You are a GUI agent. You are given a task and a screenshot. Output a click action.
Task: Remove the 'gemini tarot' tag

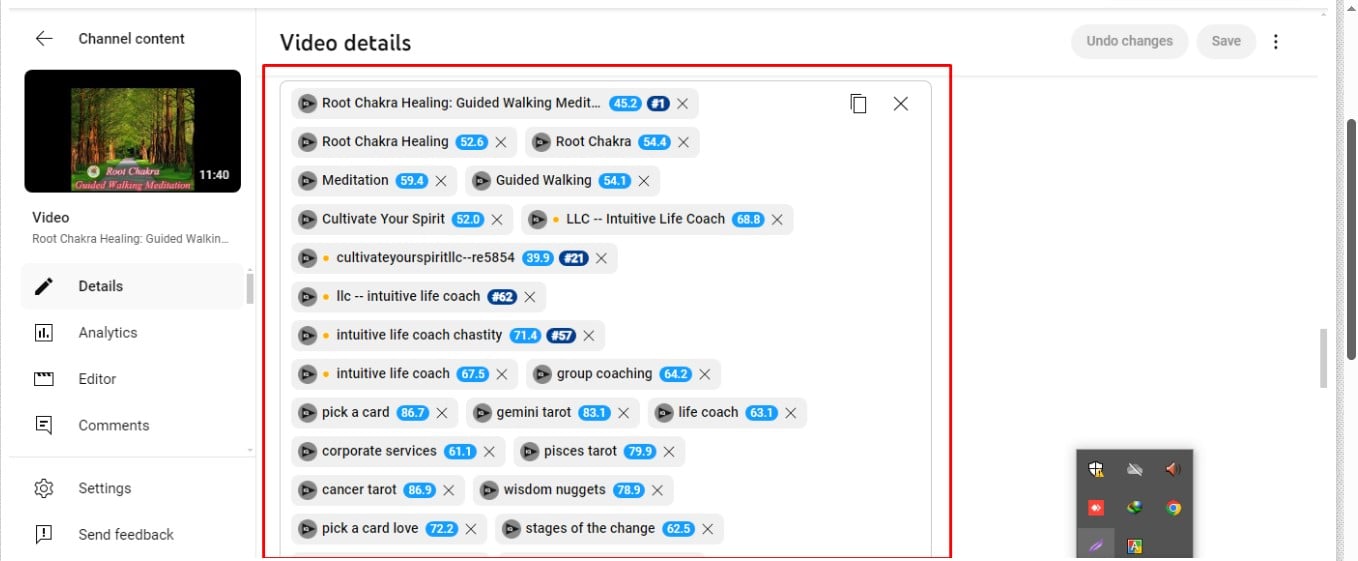(623, 413)
